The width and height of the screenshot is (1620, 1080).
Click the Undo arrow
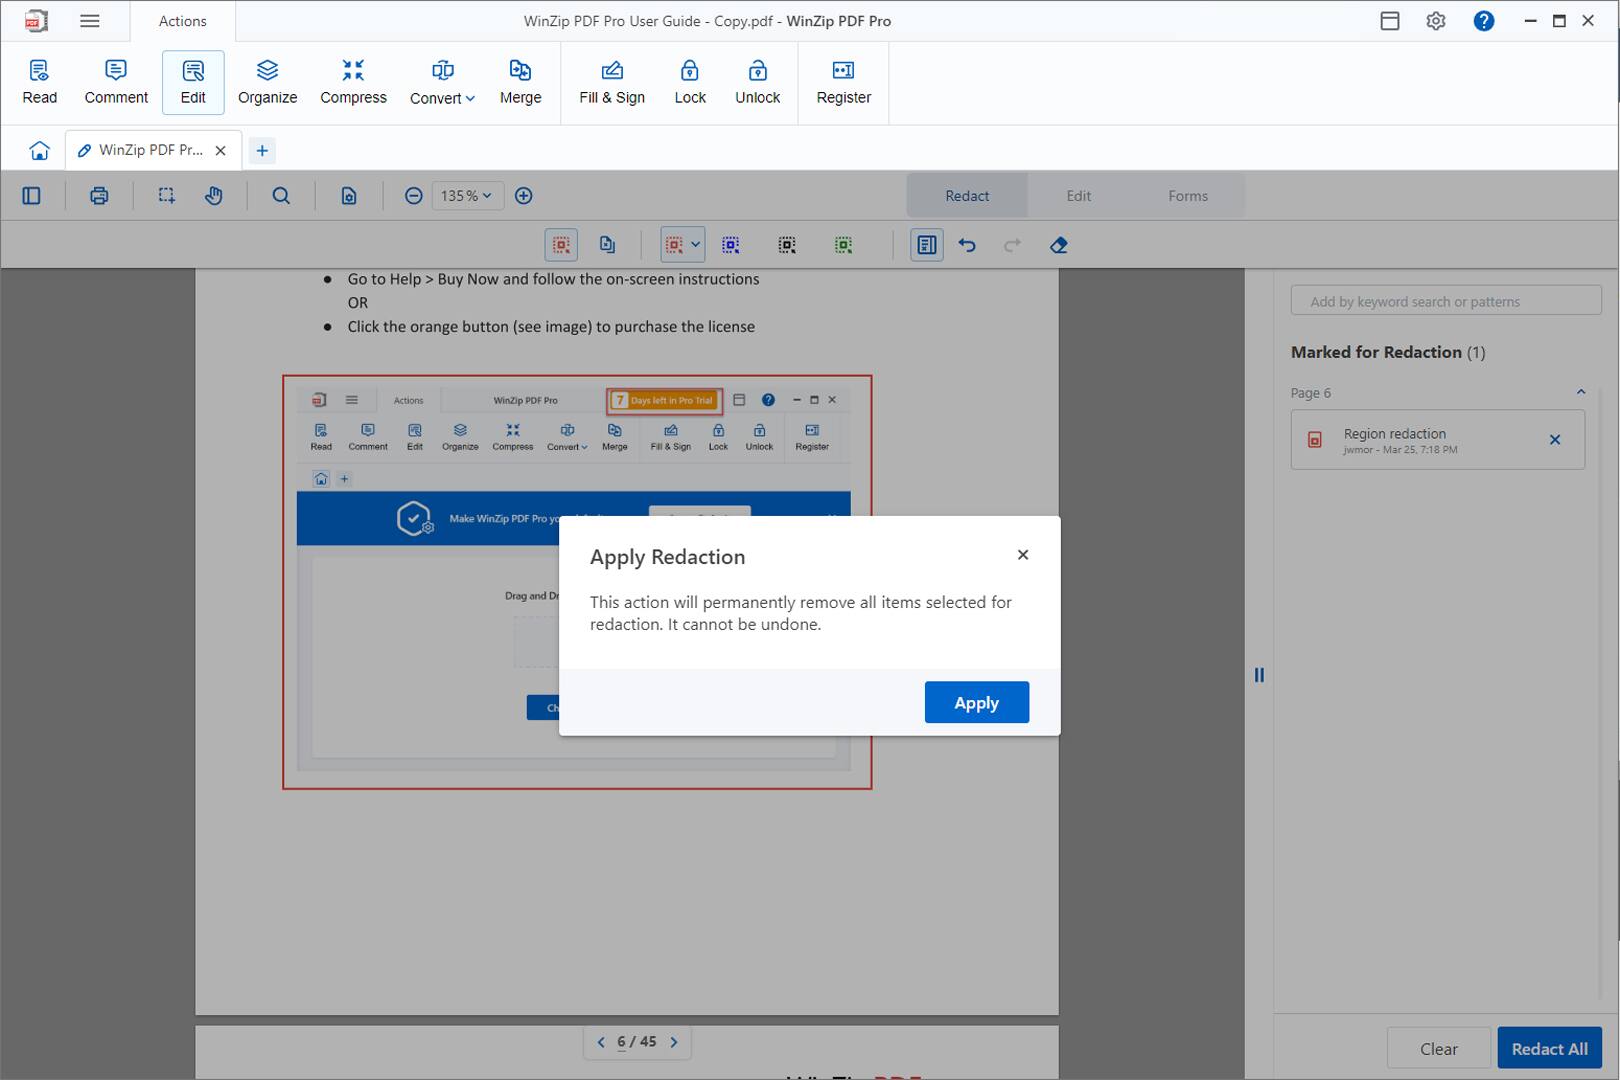click(967, 245)
